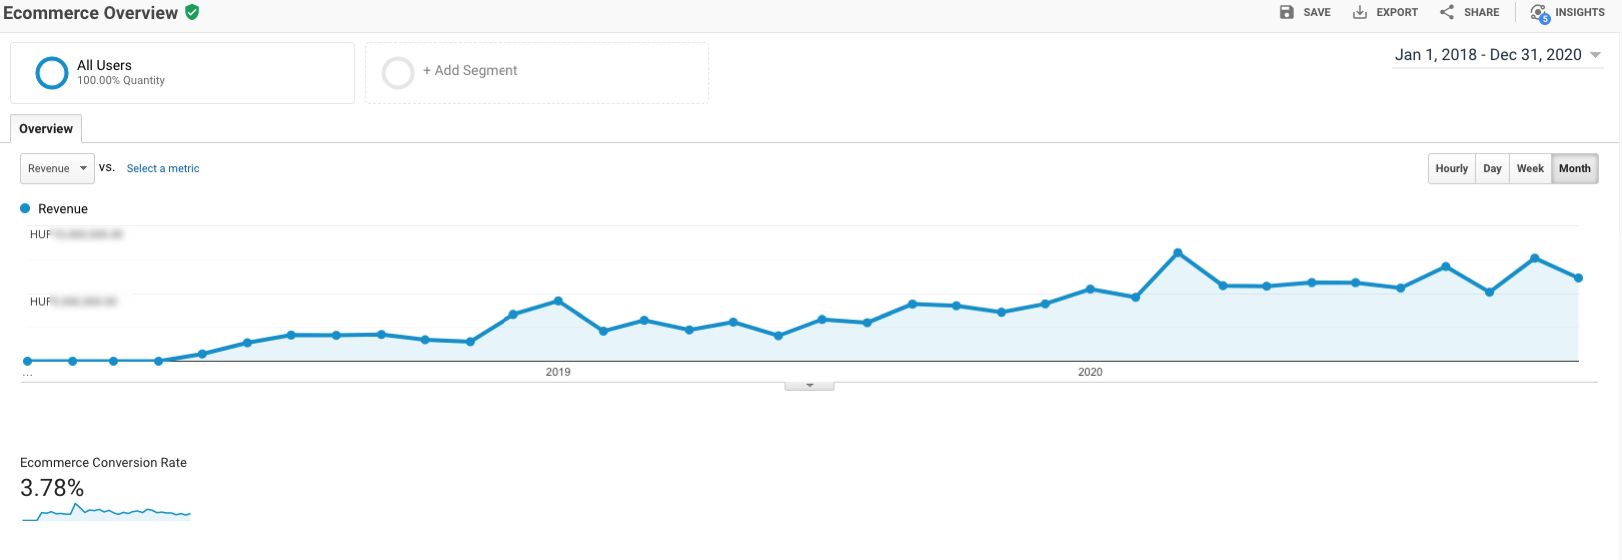Viewport: 1622px width, 560px height.
Task: Click the + Add Segment button
Action: (x=470, y=71)
